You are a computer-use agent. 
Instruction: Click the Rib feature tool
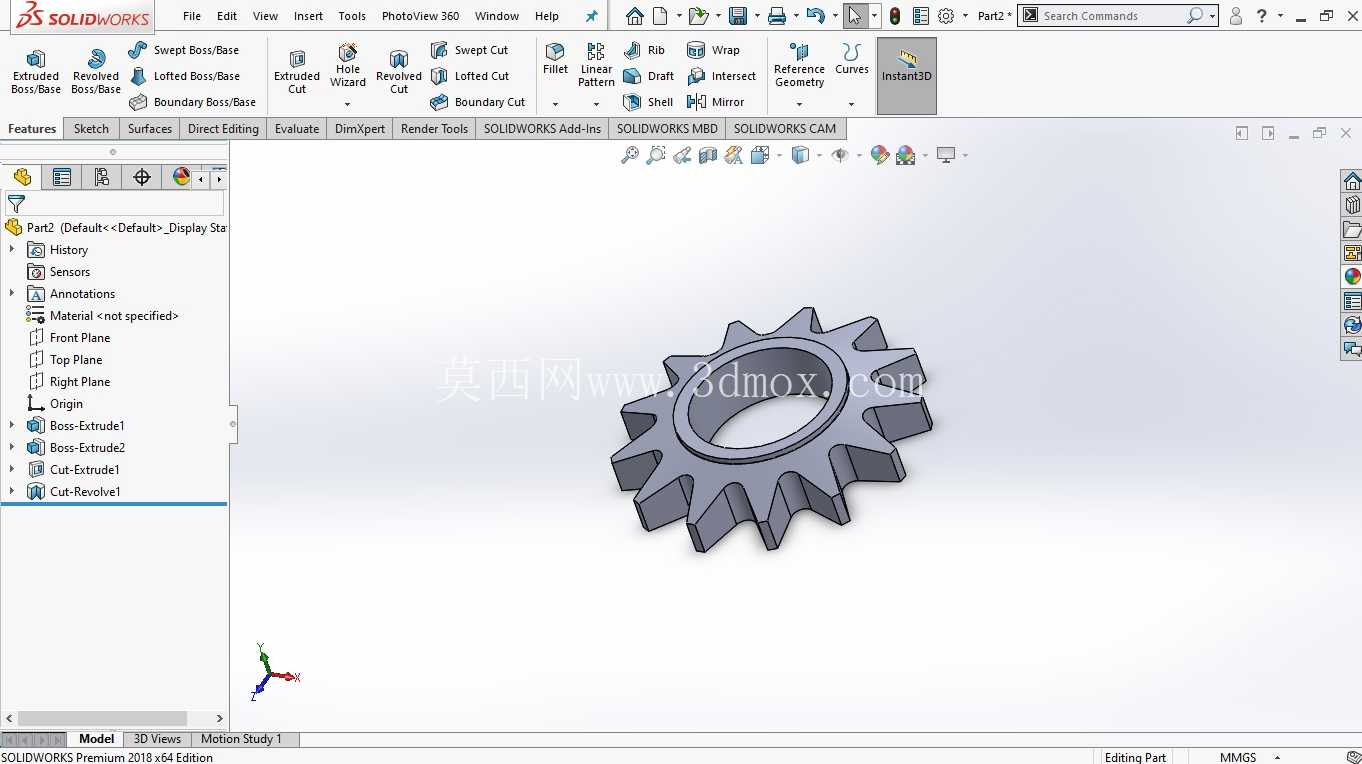(x=644, y=50)
